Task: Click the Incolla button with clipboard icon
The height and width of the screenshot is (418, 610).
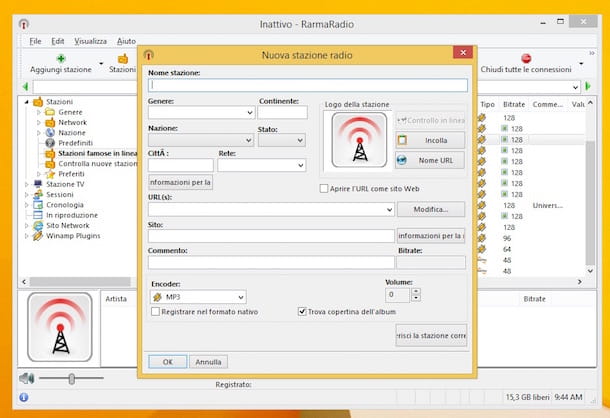Action: [x=430, y=140]
